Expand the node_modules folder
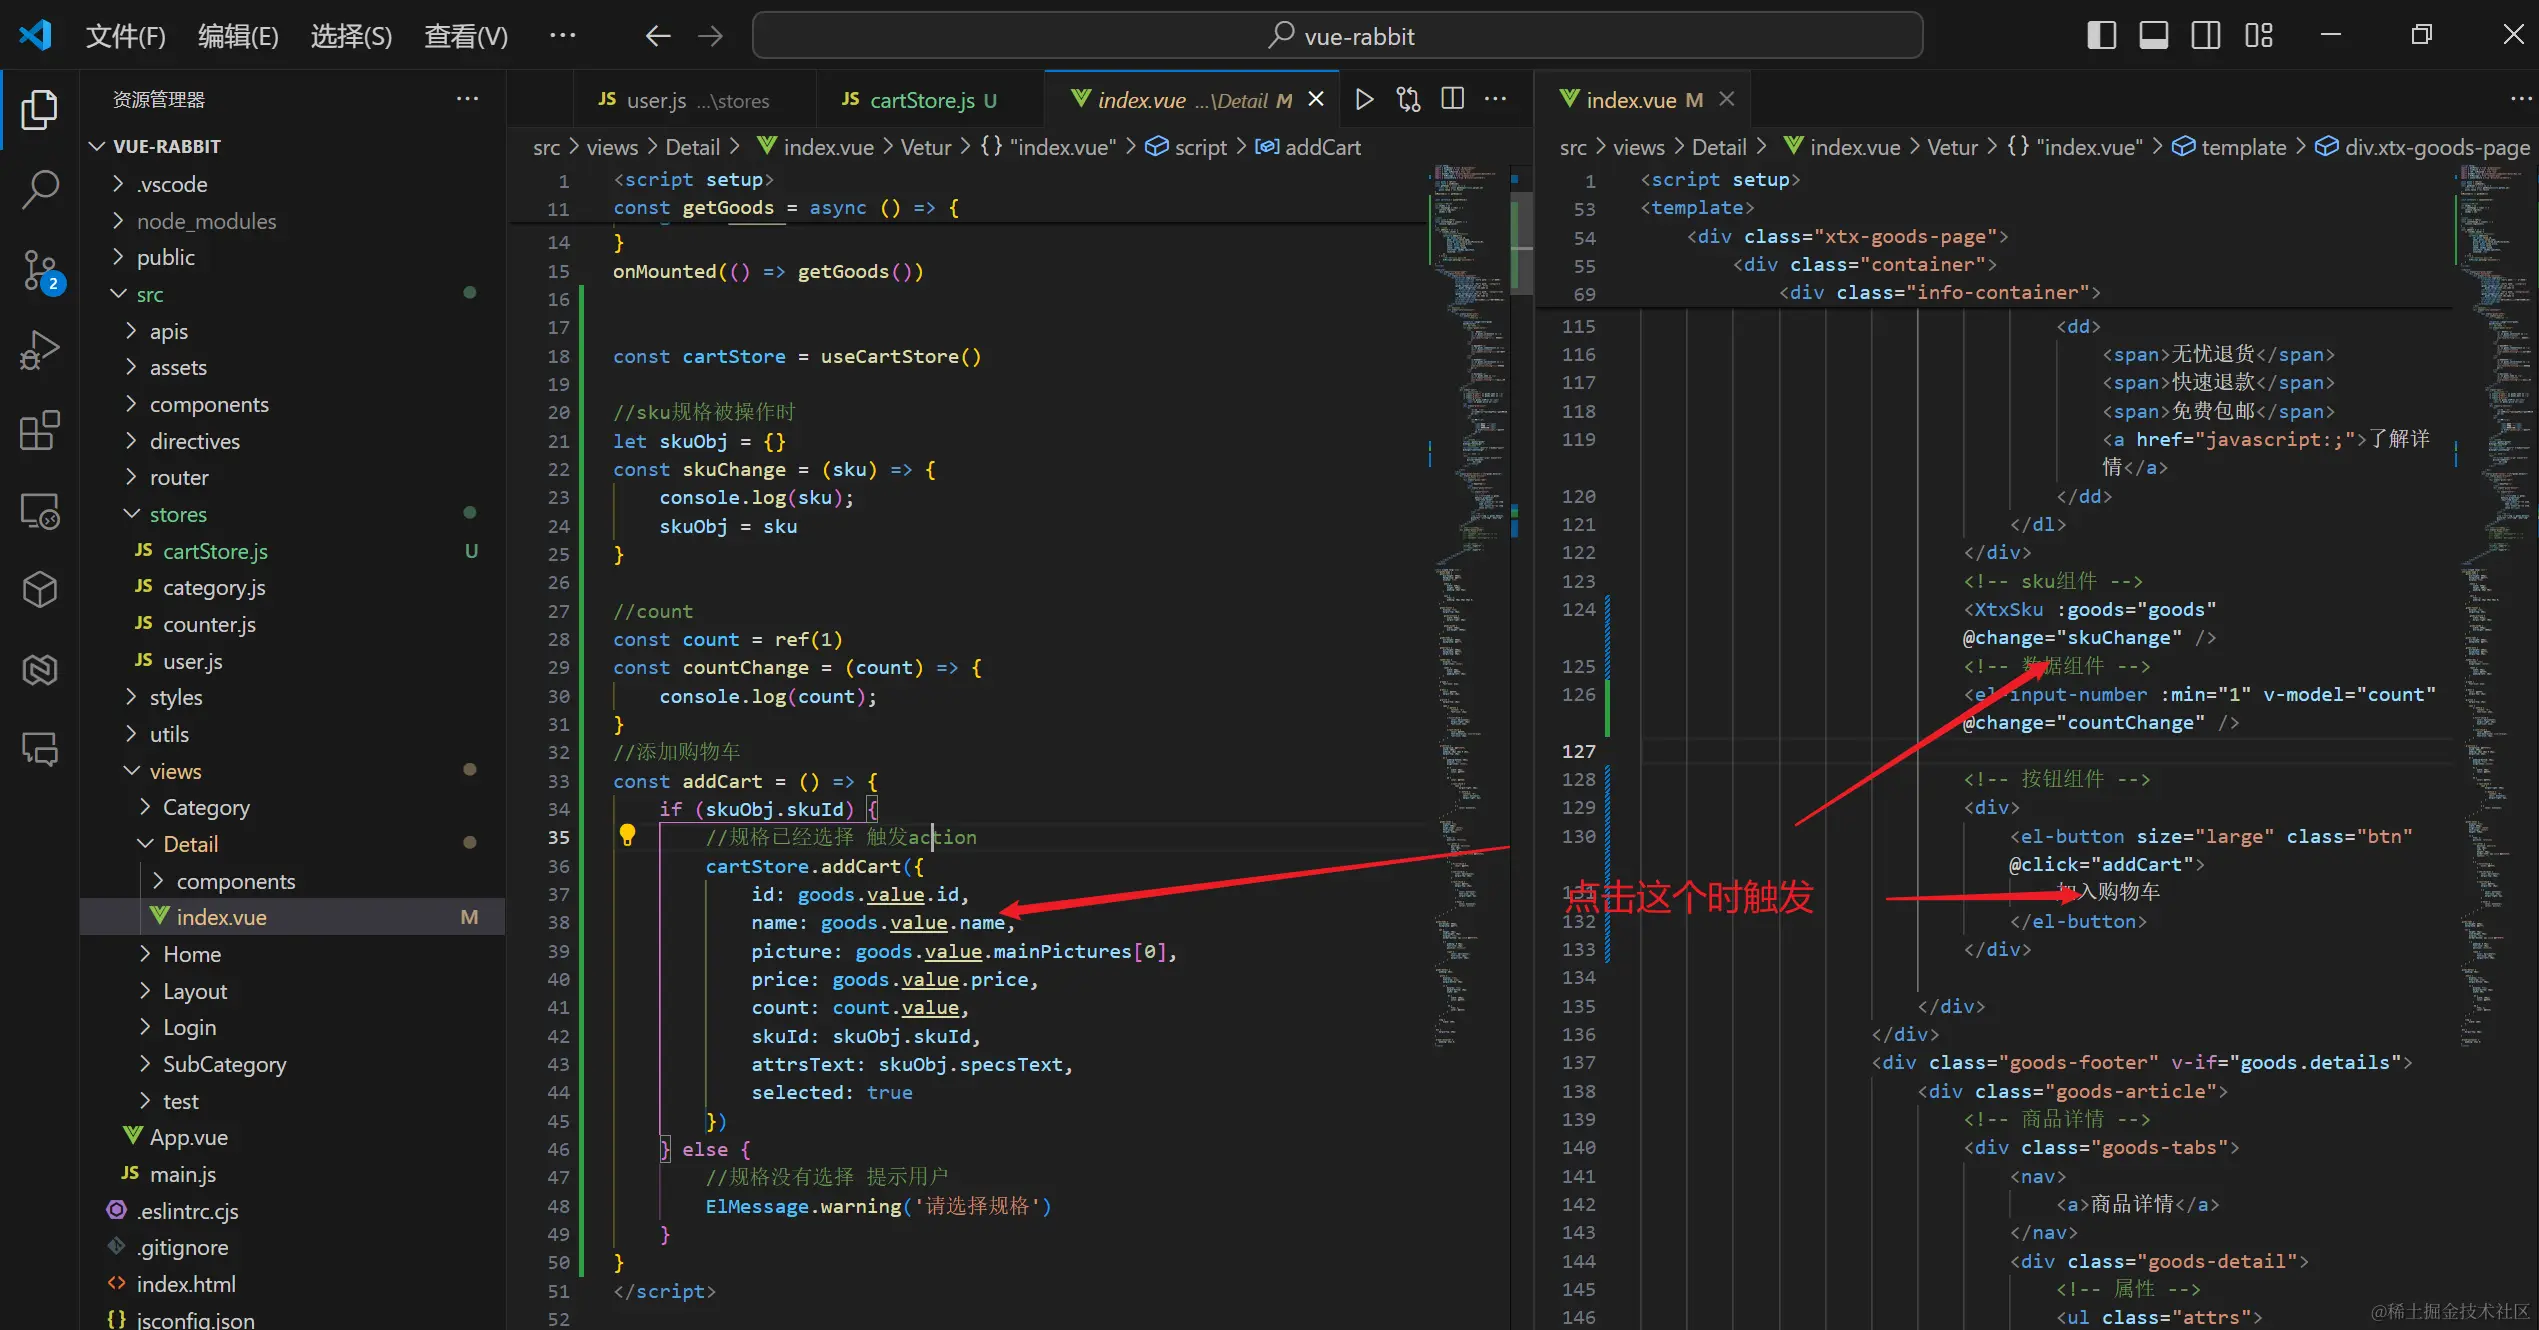Viewport: 2539px width, 1330px height. [x=205, y=221]
